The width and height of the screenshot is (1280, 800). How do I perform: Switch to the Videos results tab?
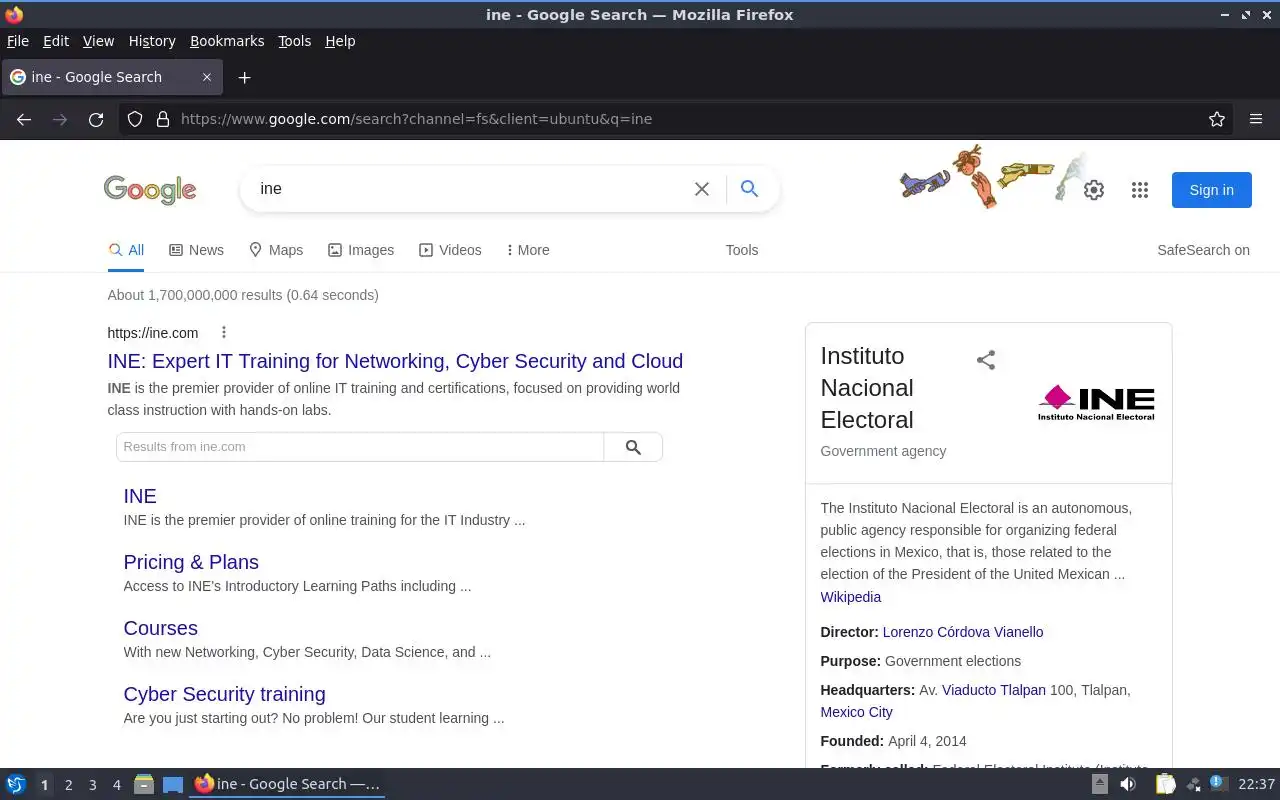pyautogui.click(x=450, y=250)
